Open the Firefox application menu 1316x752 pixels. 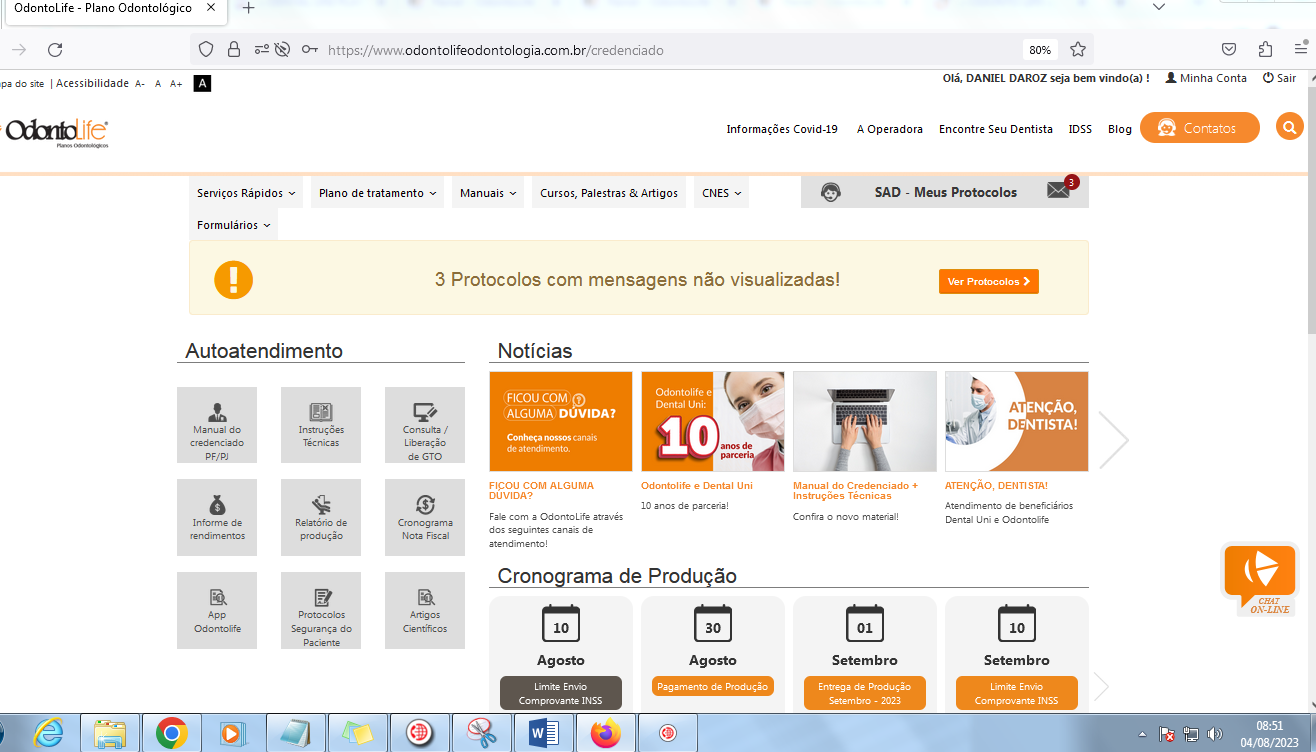(x=1300, y=47)
